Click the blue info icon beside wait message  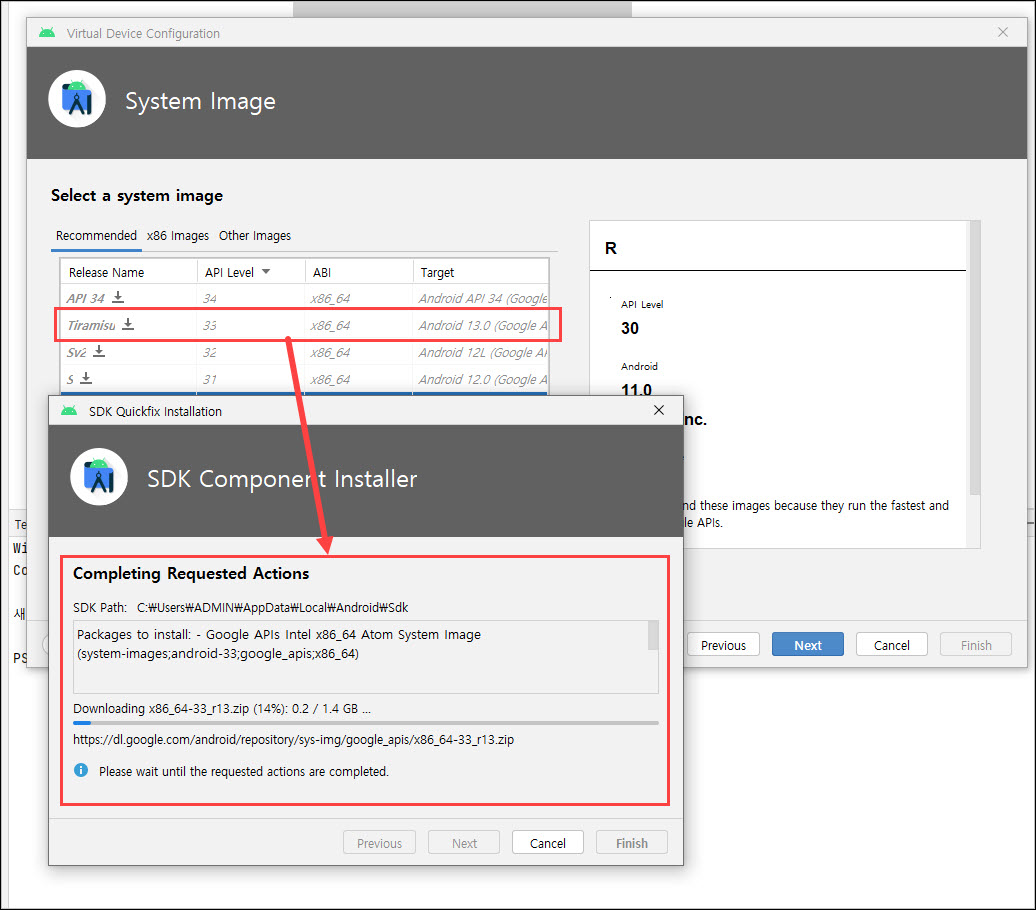tap(81, 770)
